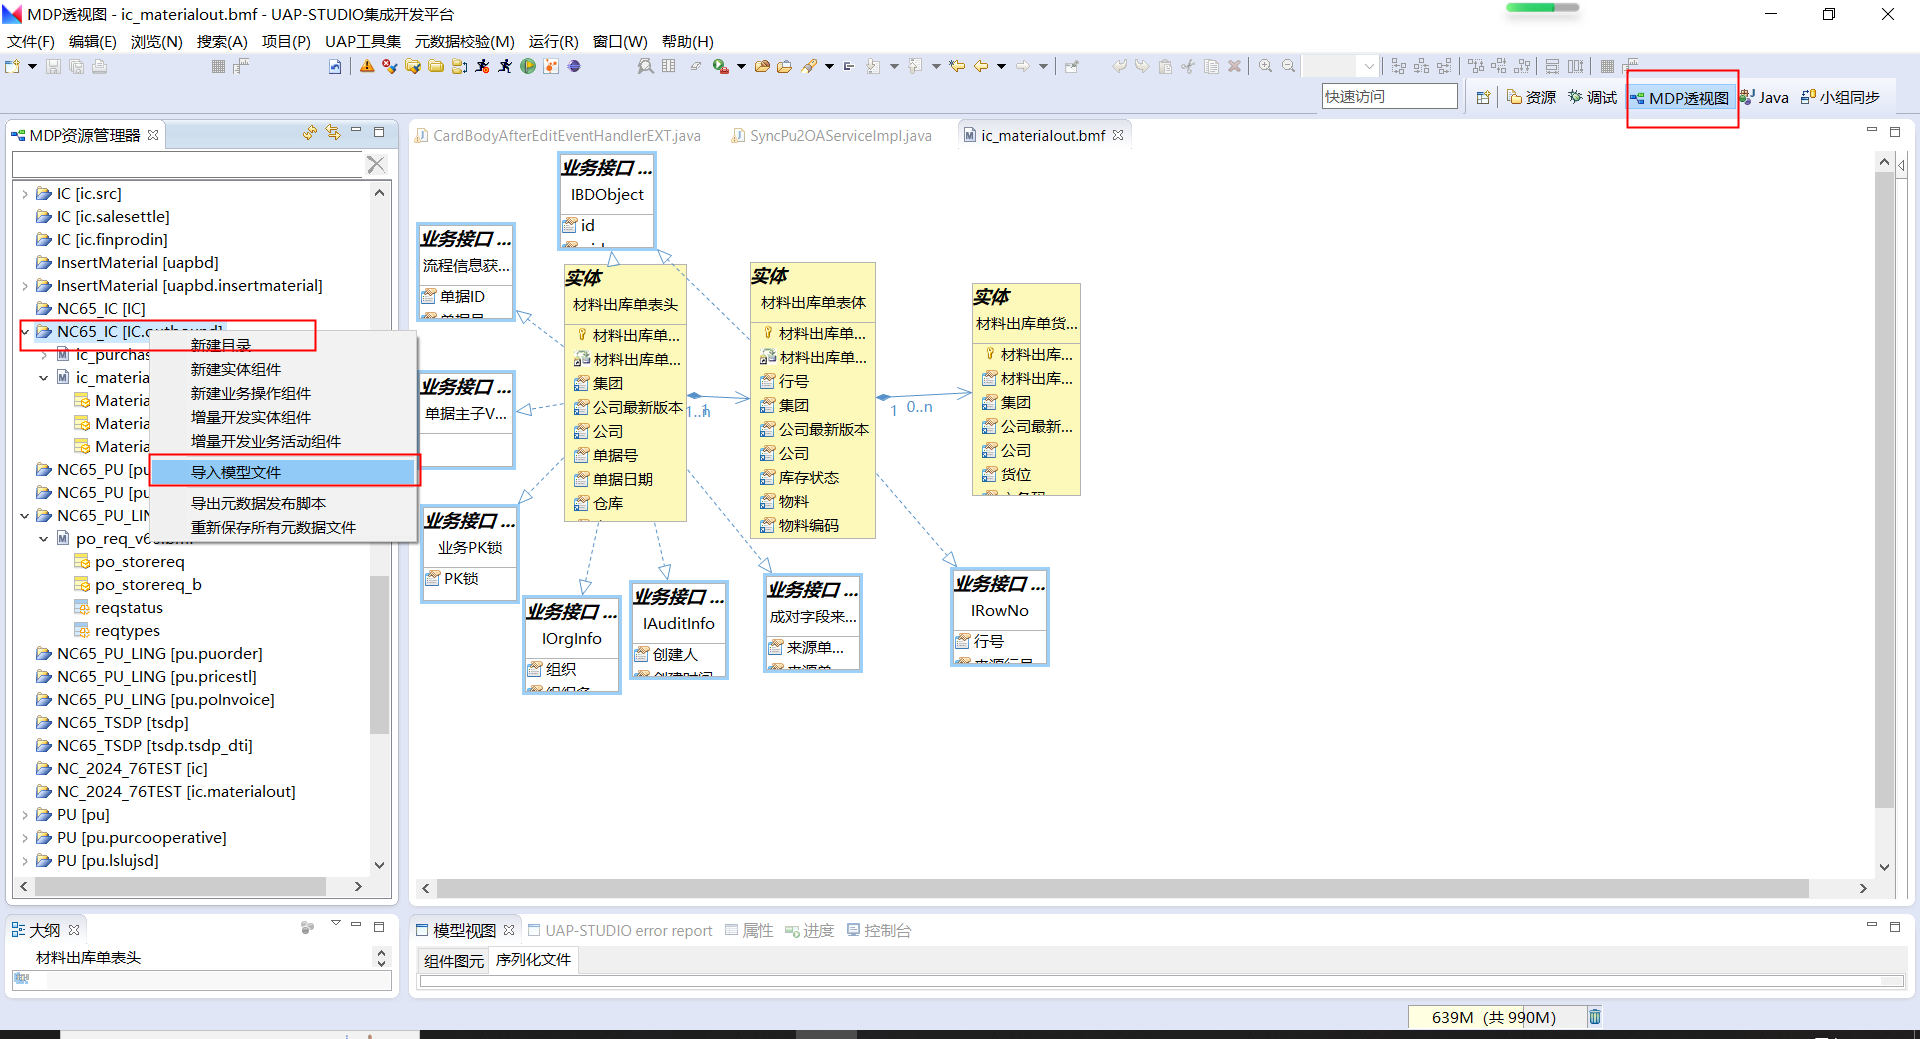Click the zoom out magnifier icon
The width and height of the screenshot is (1920, 1039).
pos(1288,66)
